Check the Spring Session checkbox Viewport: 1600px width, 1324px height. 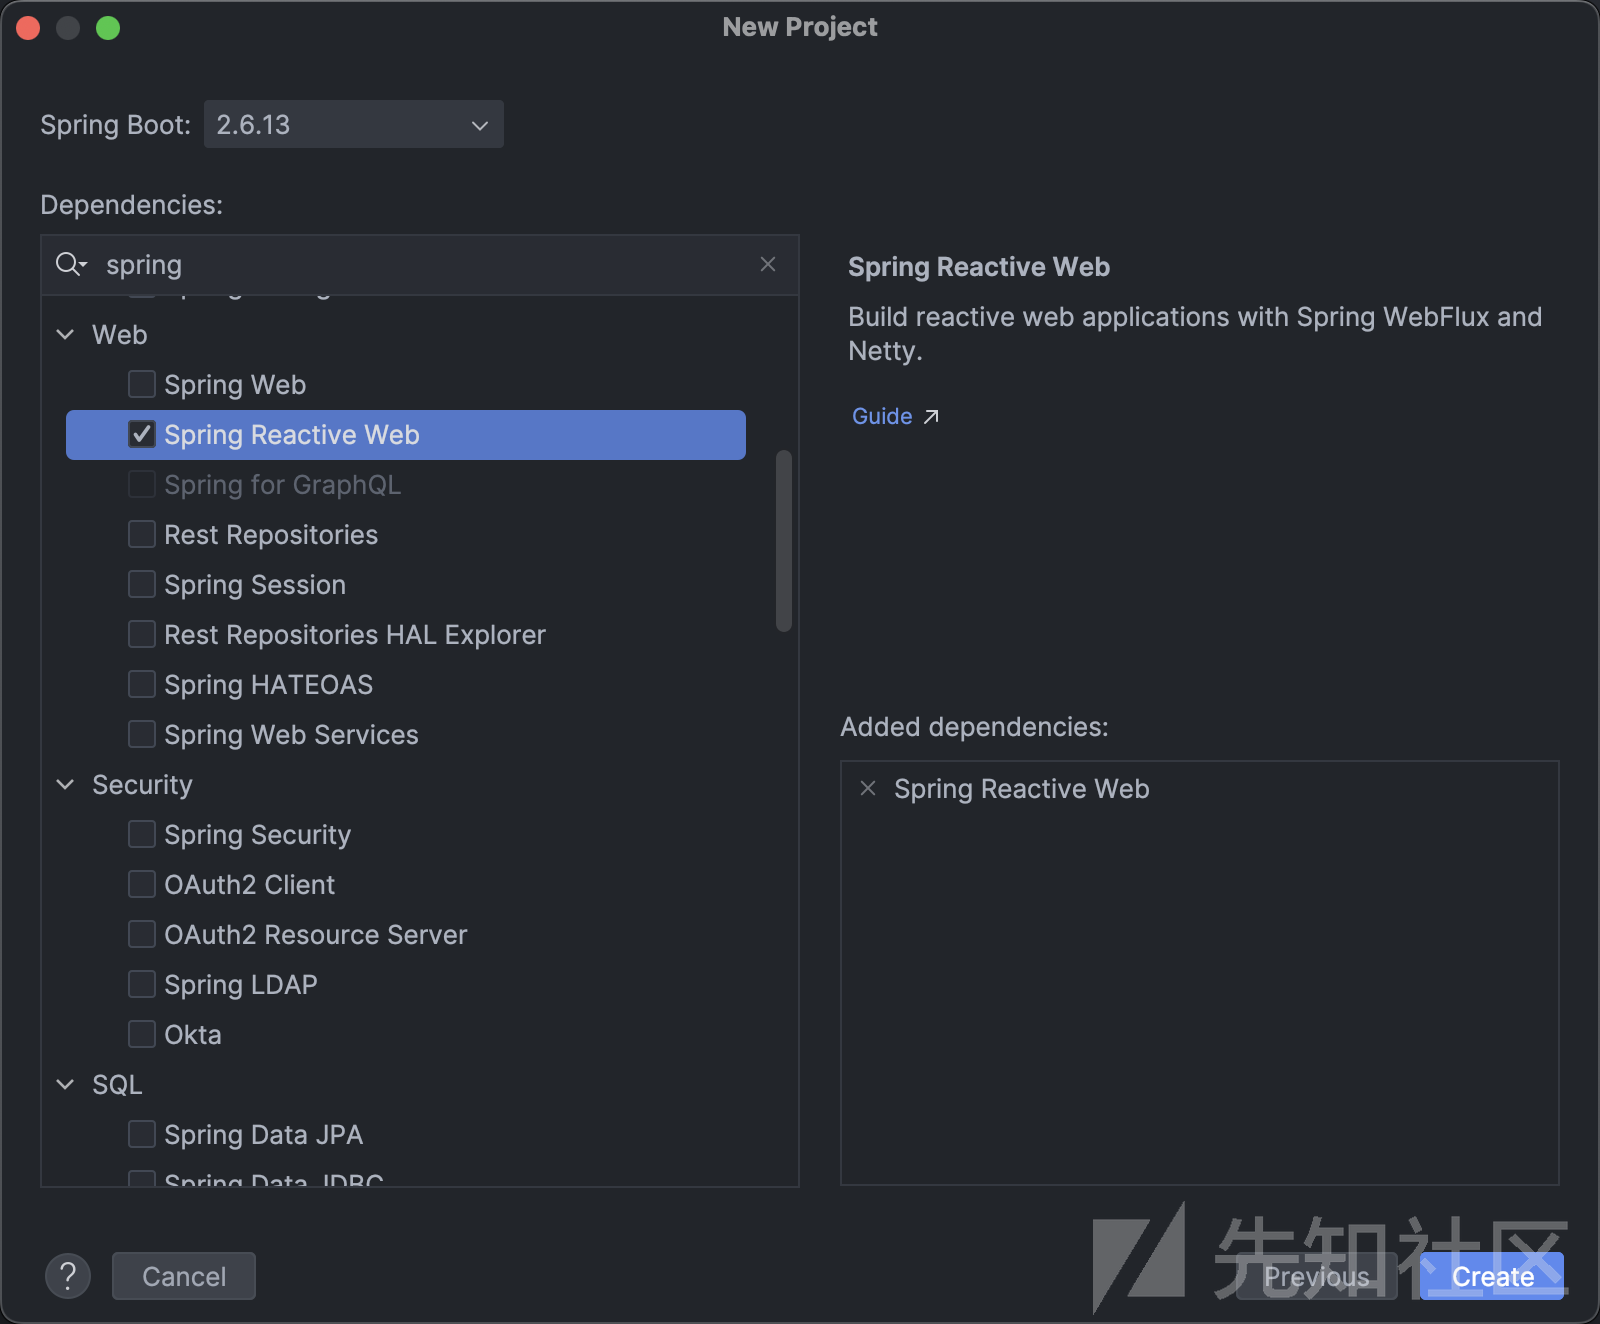[142, 584]
